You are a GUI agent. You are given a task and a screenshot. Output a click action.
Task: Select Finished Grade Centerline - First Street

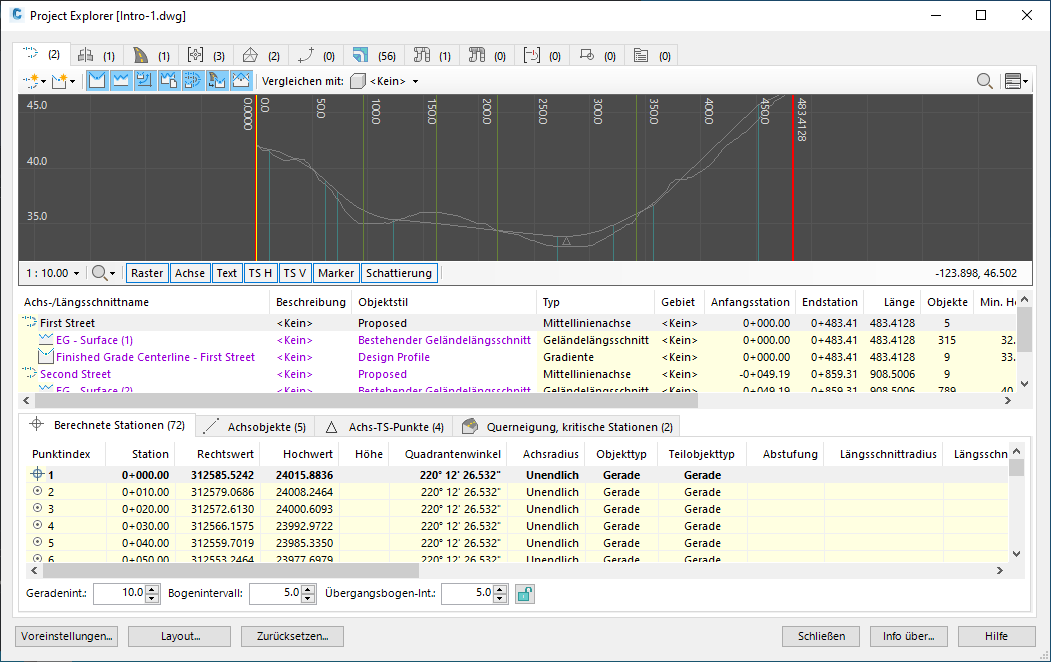[156, 357]
